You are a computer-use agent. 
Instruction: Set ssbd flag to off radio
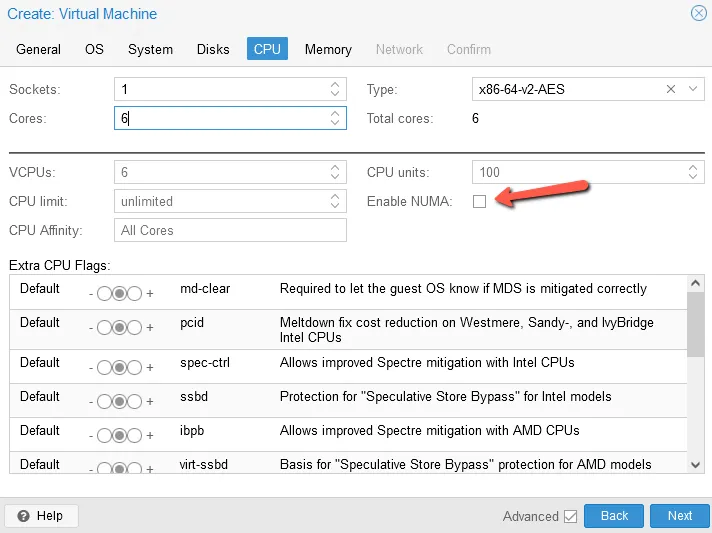pos(104,401)
